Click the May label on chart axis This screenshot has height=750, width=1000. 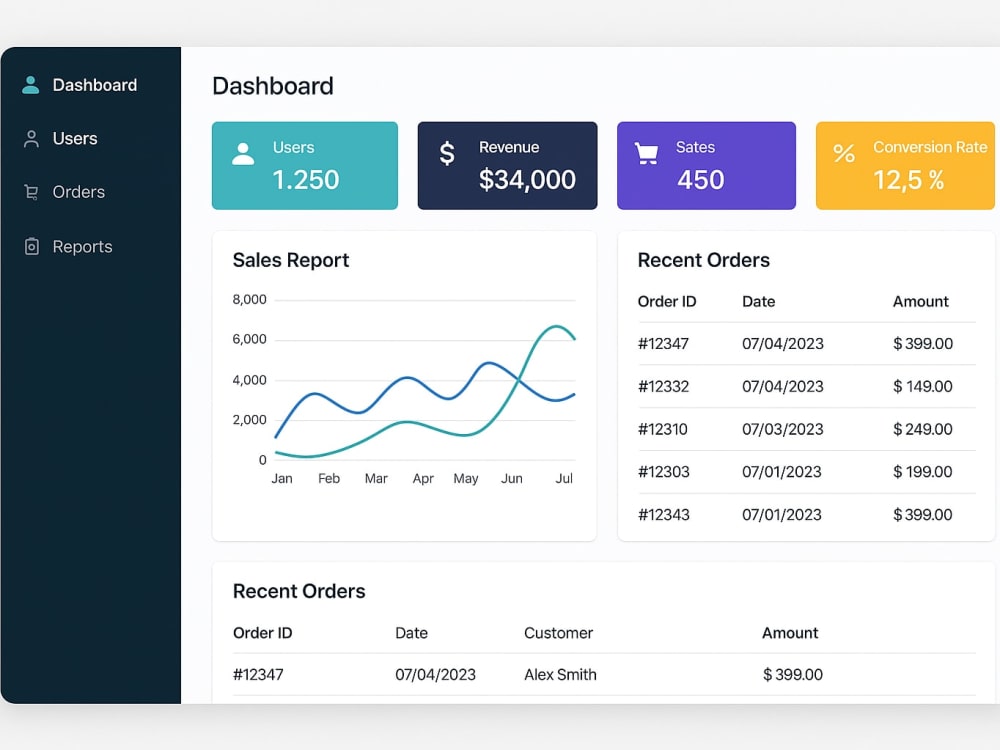[466, 479]
